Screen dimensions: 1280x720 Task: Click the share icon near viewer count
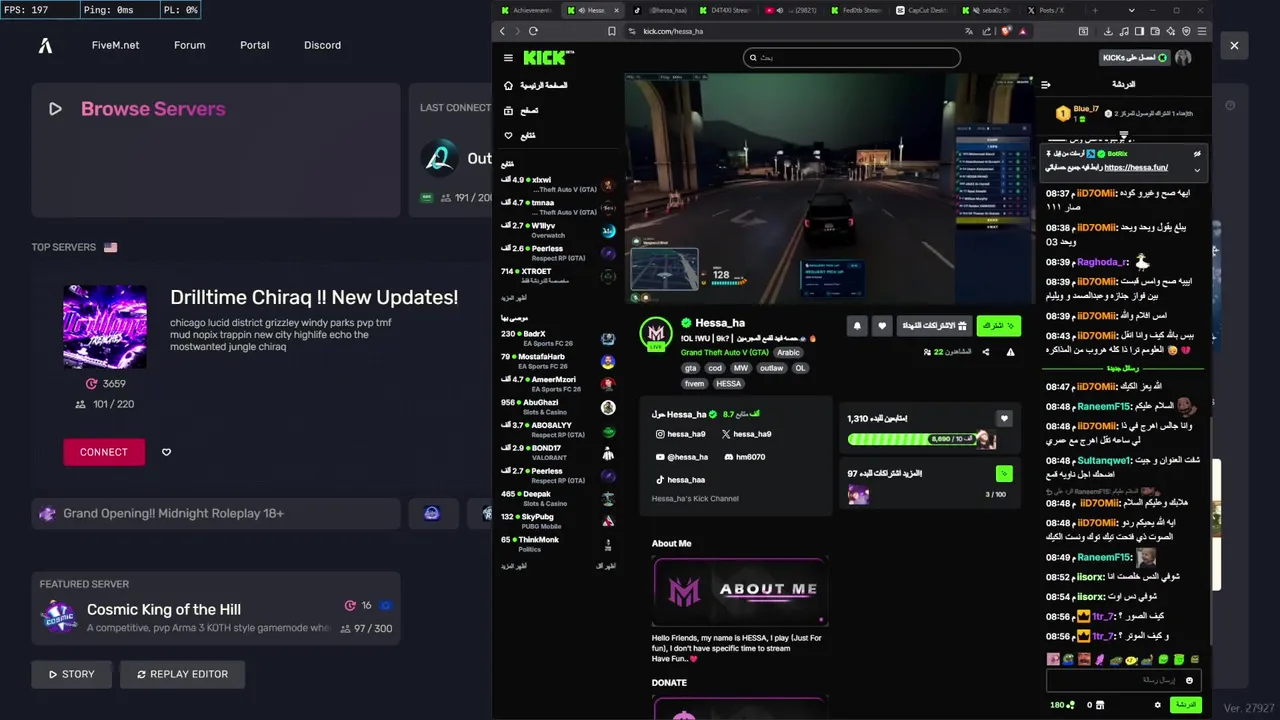click(x=986, y=352)
